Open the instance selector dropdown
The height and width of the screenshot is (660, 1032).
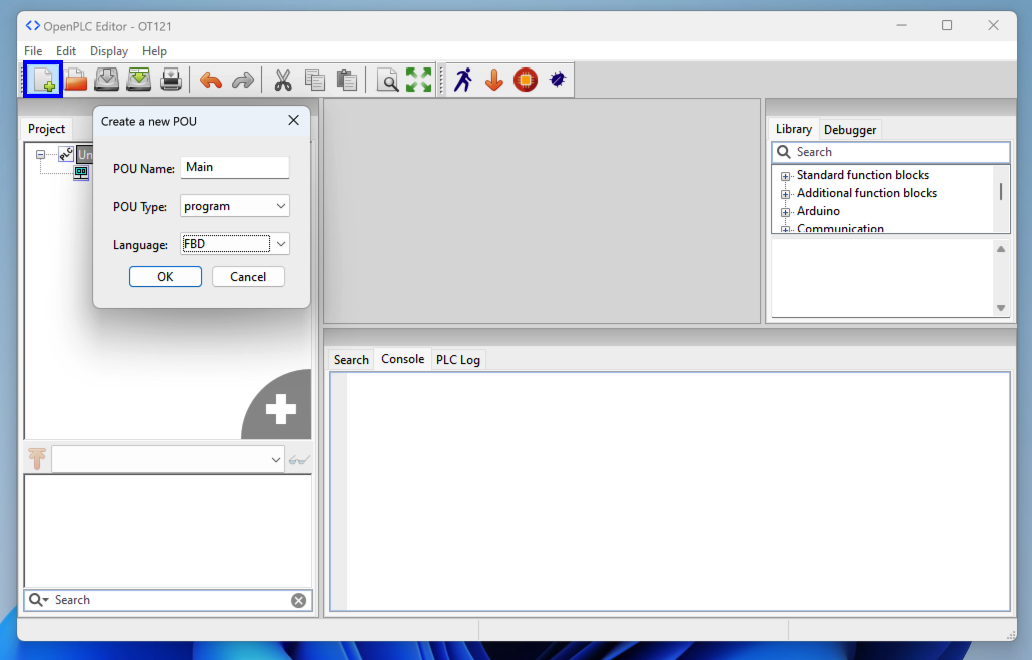tap(168, 459)
